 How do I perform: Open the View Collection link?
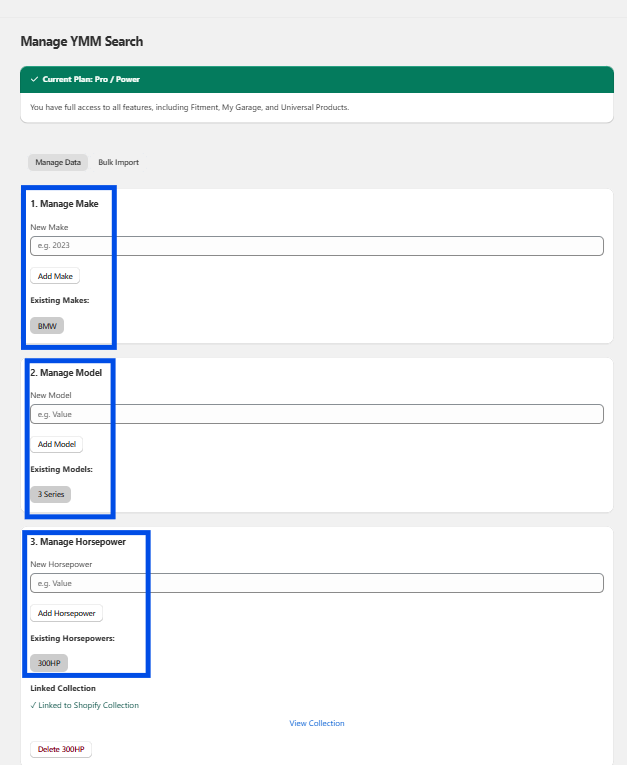tap(317, 723)
